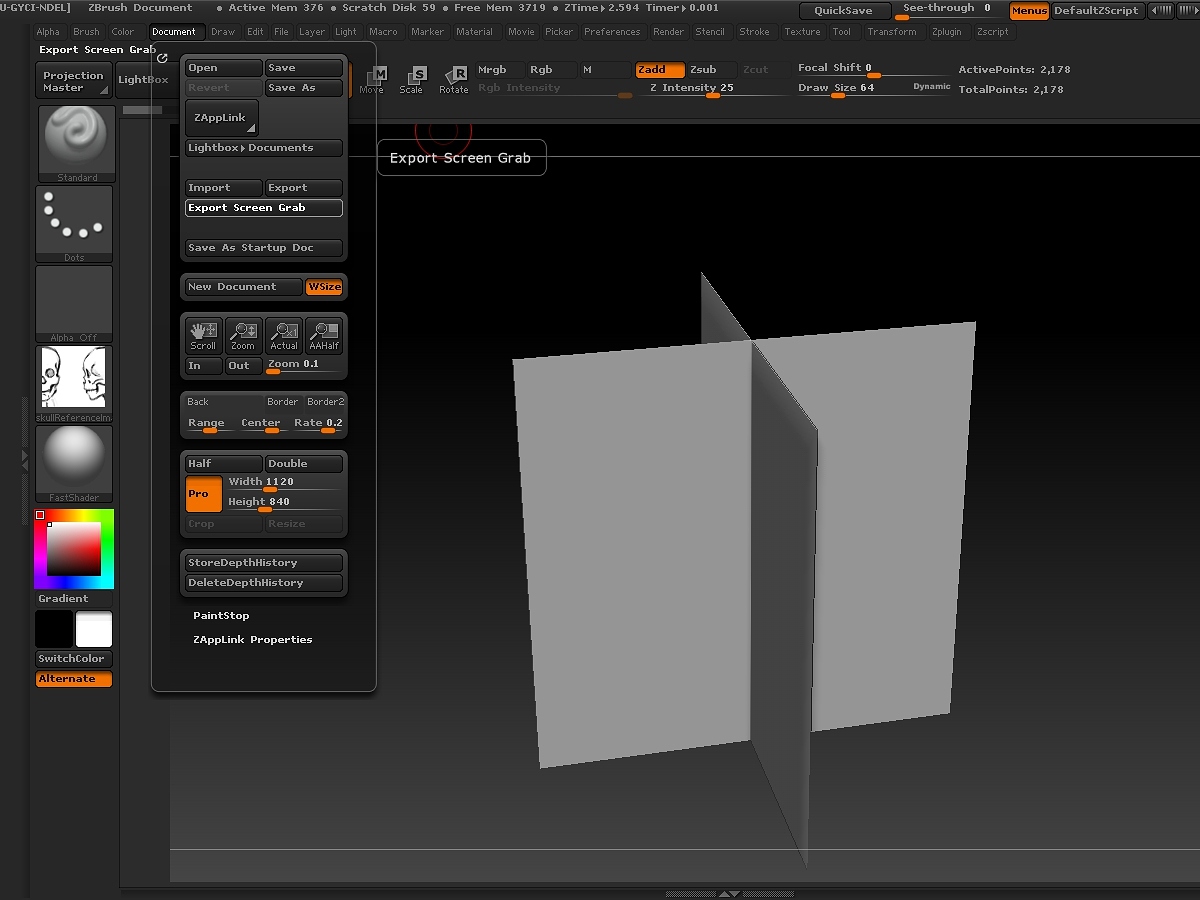Click the QuickSave button

click(x=844, y=10)
